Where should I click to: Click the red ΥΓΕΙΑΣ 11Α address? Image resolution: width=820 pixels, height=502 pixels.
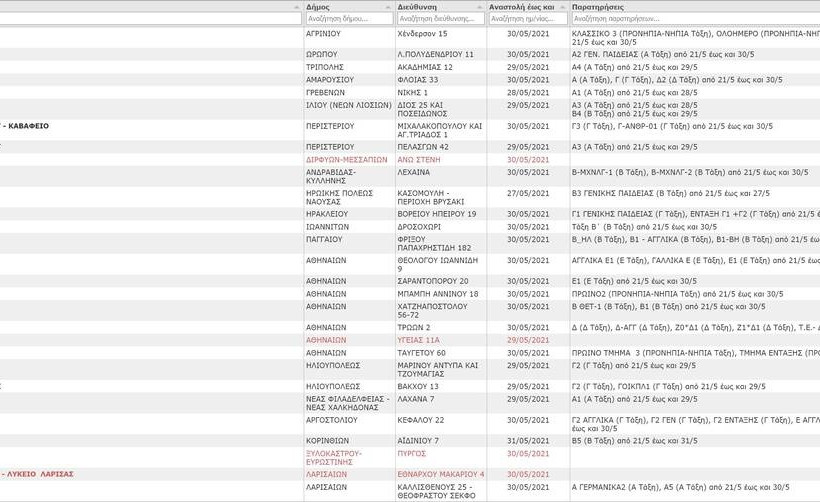[419, 340]
